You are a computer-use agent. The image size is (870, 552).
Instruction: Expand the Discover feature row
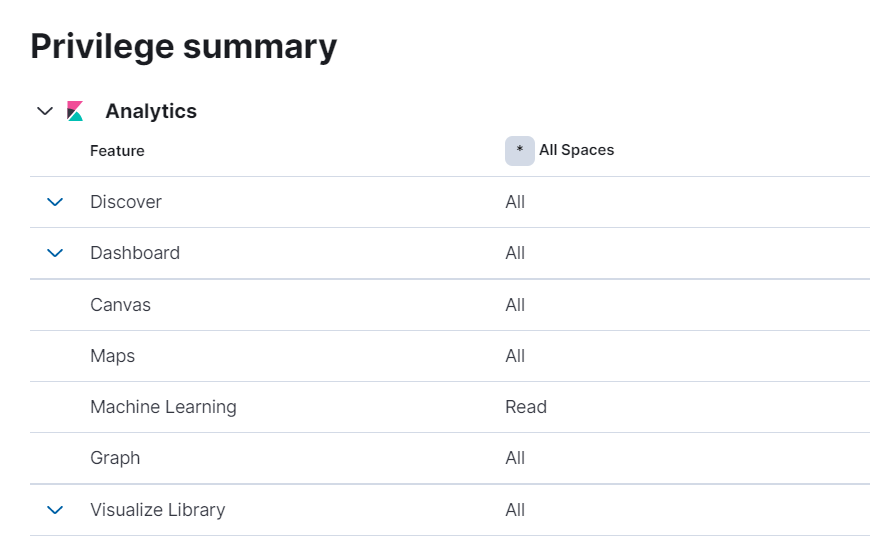55,202
